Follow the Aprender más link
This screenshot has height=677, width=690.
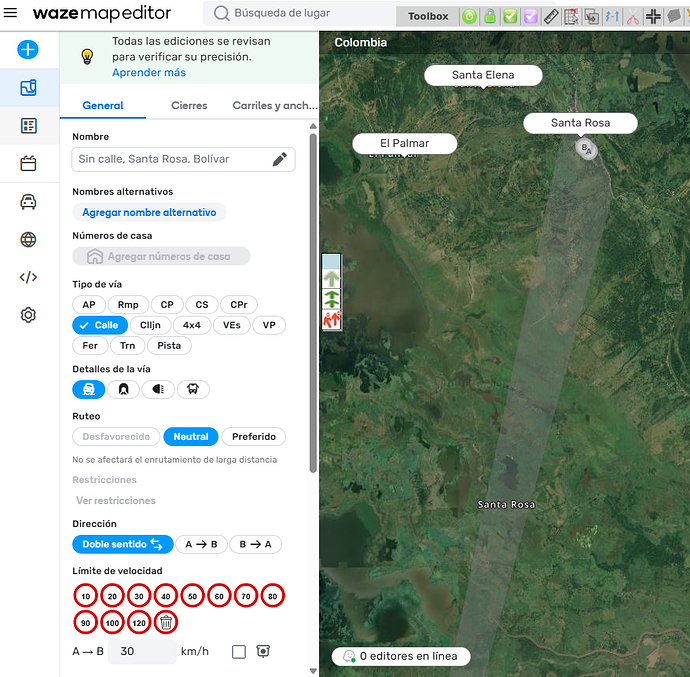[148, 73]
